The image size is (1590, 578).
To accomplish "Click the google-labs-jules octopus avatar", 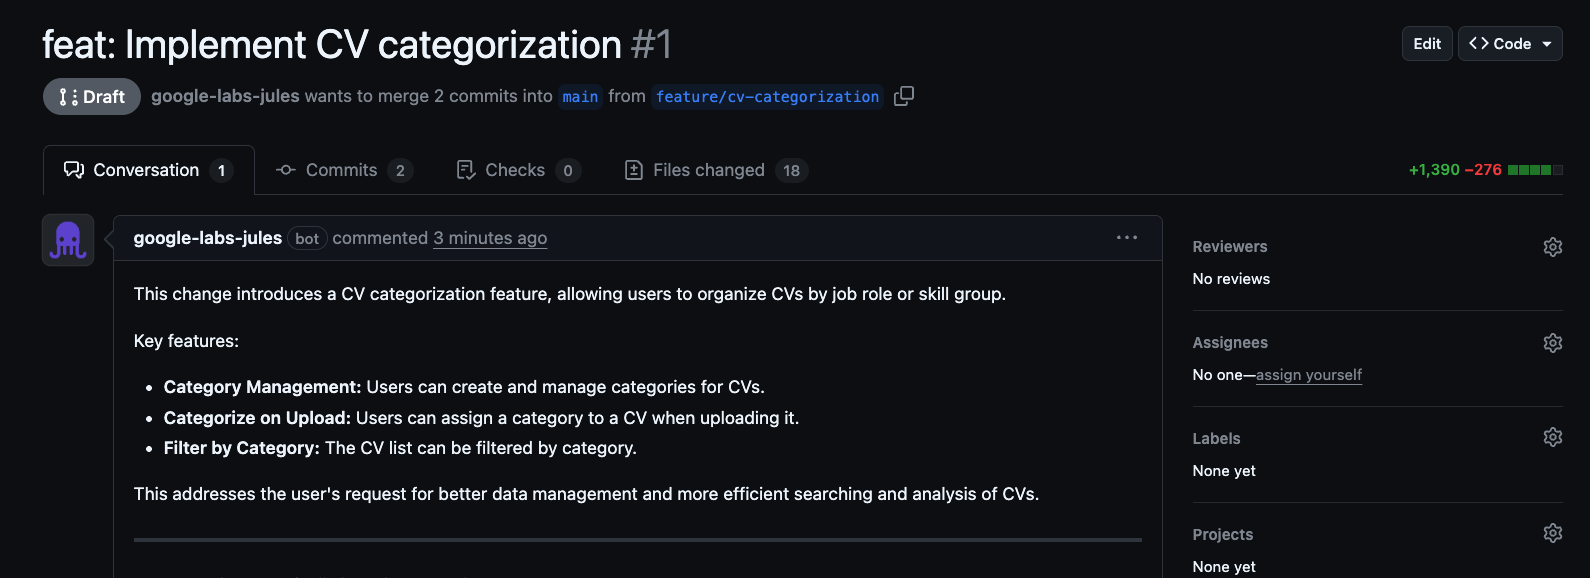I will [x=68, y=240].
